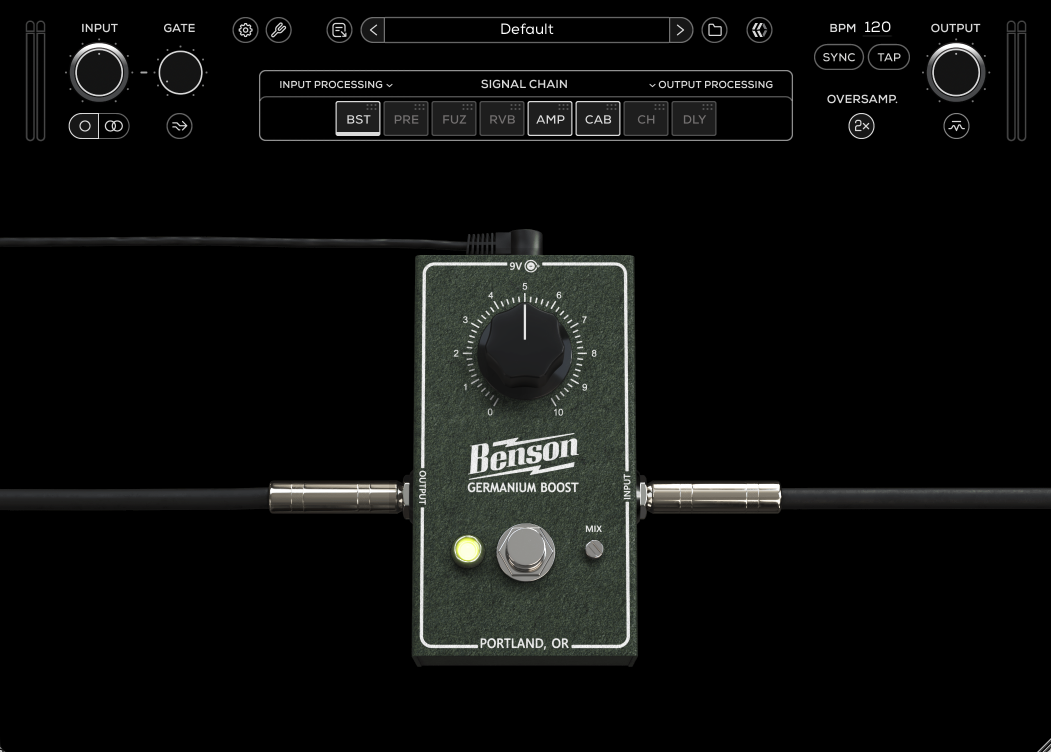
Task: Select the AMP module in signal chain
Action: pos(550,119)
